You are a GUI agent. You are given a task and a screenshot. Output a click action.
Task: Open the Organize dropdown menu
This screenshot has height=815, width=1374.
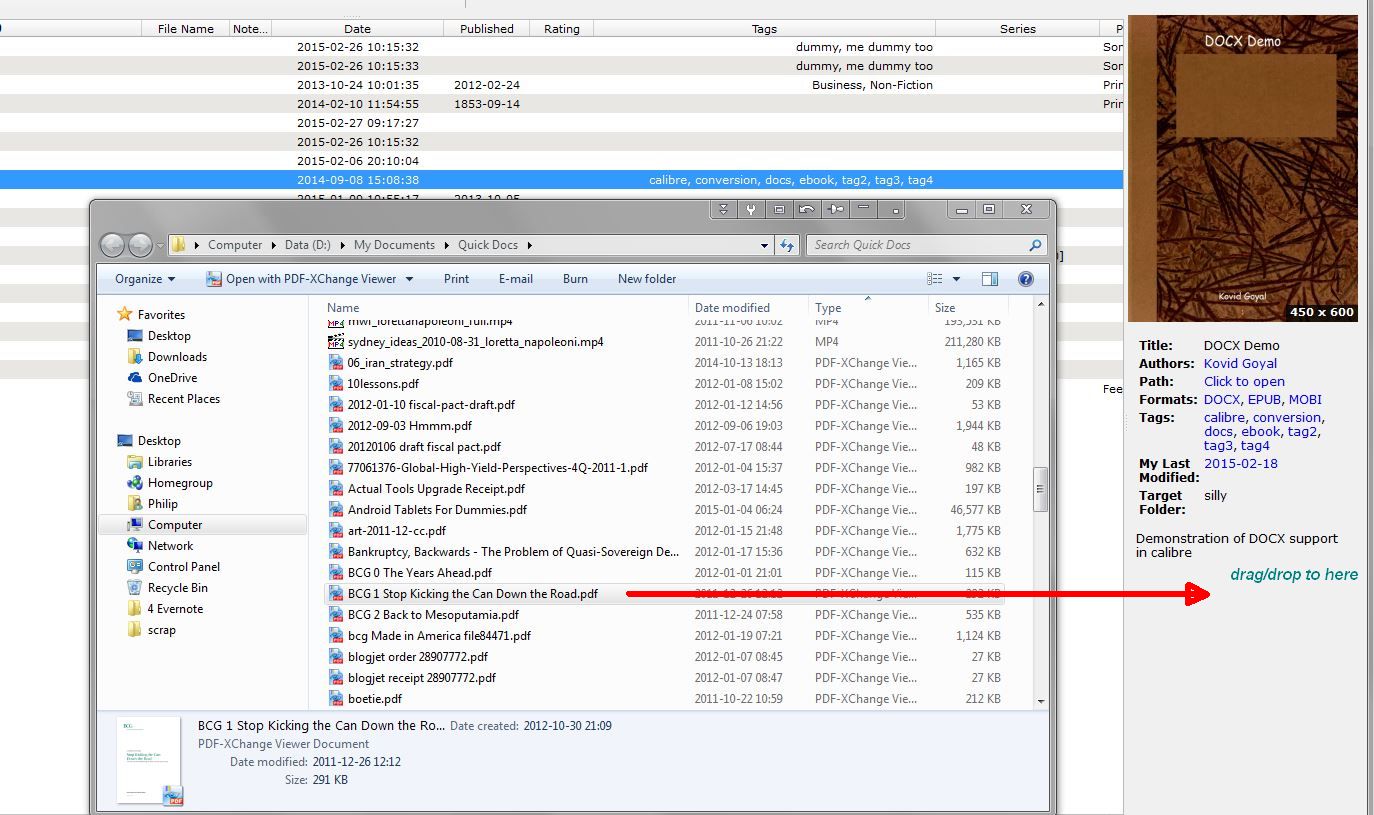(145, 279)
